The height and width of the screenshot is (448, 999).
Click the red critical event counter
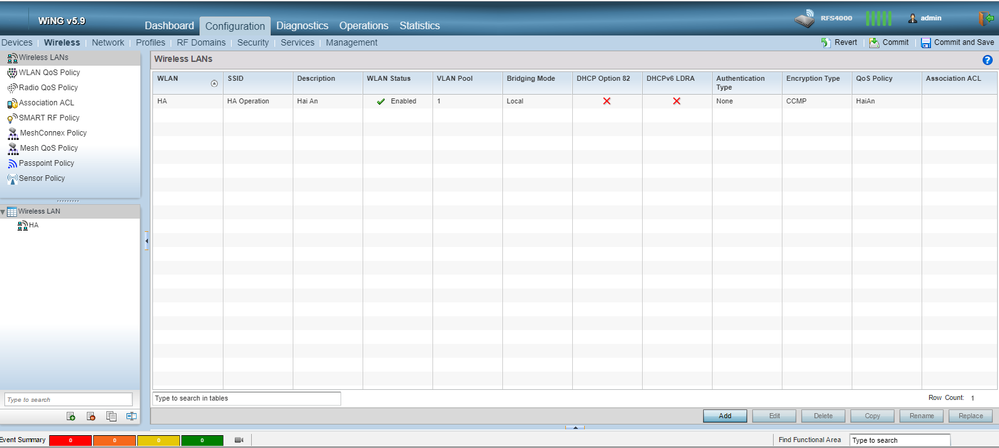tap(70, 440)
